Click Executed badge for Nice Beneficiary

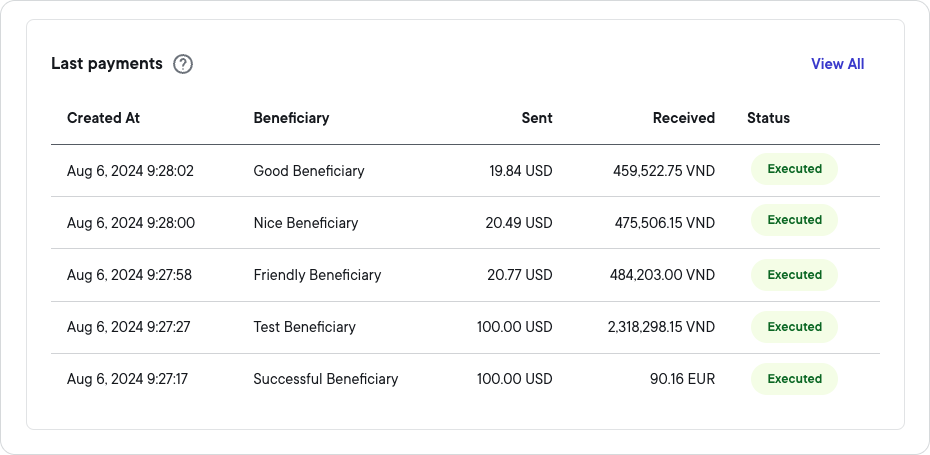coord(794,220)
